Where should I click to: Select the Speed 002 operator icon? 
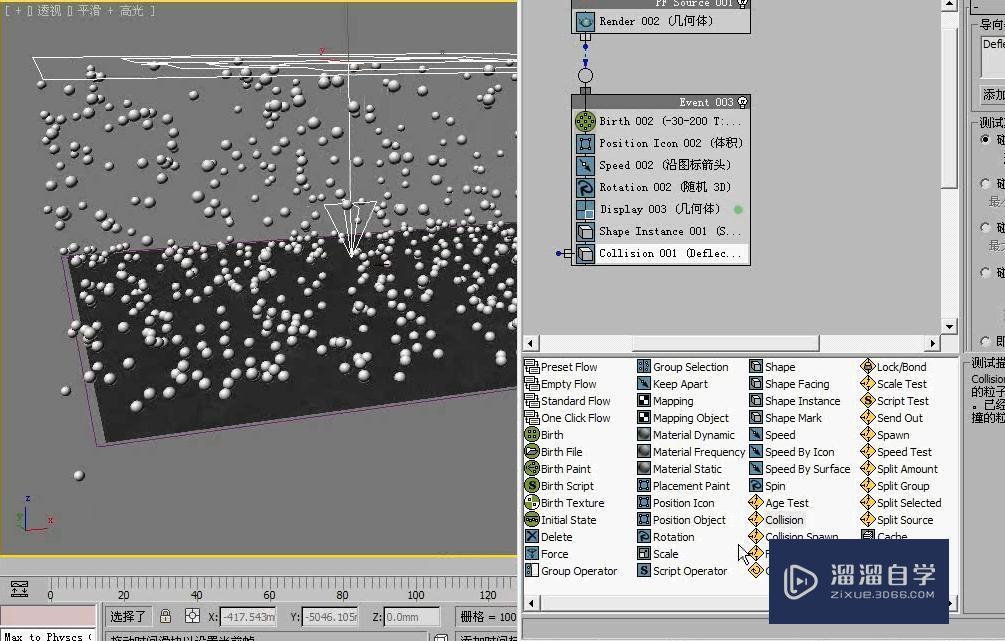coord(585,165)
